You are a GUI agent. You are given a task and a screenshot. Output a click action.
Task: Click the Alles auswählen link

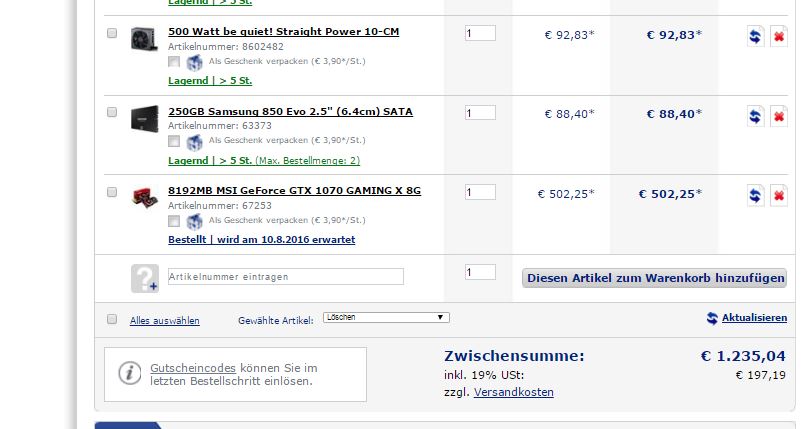point(165,320)
